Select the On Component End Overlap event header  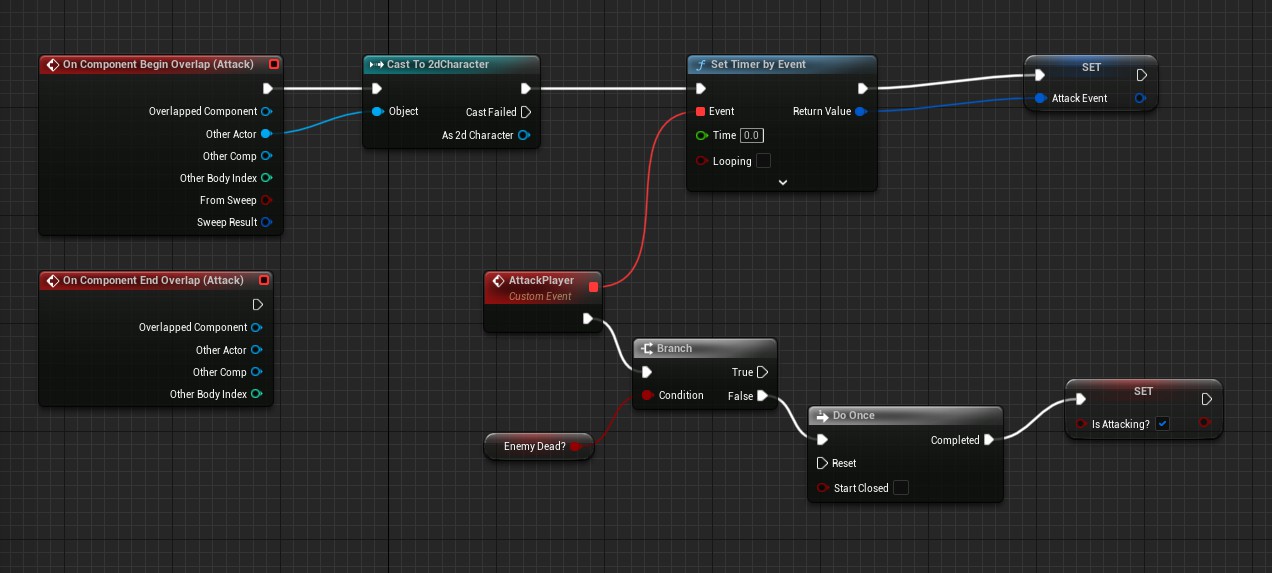point(152,281)
